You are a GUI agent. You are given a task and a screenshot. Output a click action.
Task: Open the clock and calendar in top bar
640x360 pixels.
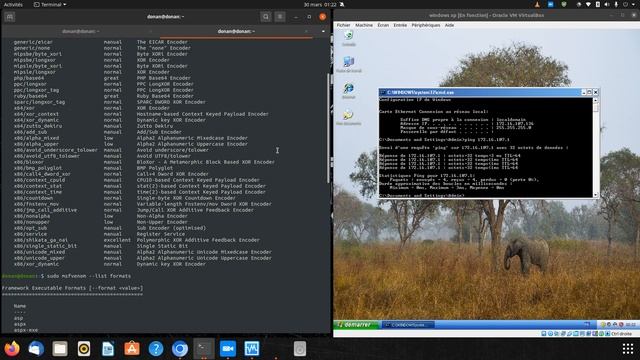tap(320, 4)
